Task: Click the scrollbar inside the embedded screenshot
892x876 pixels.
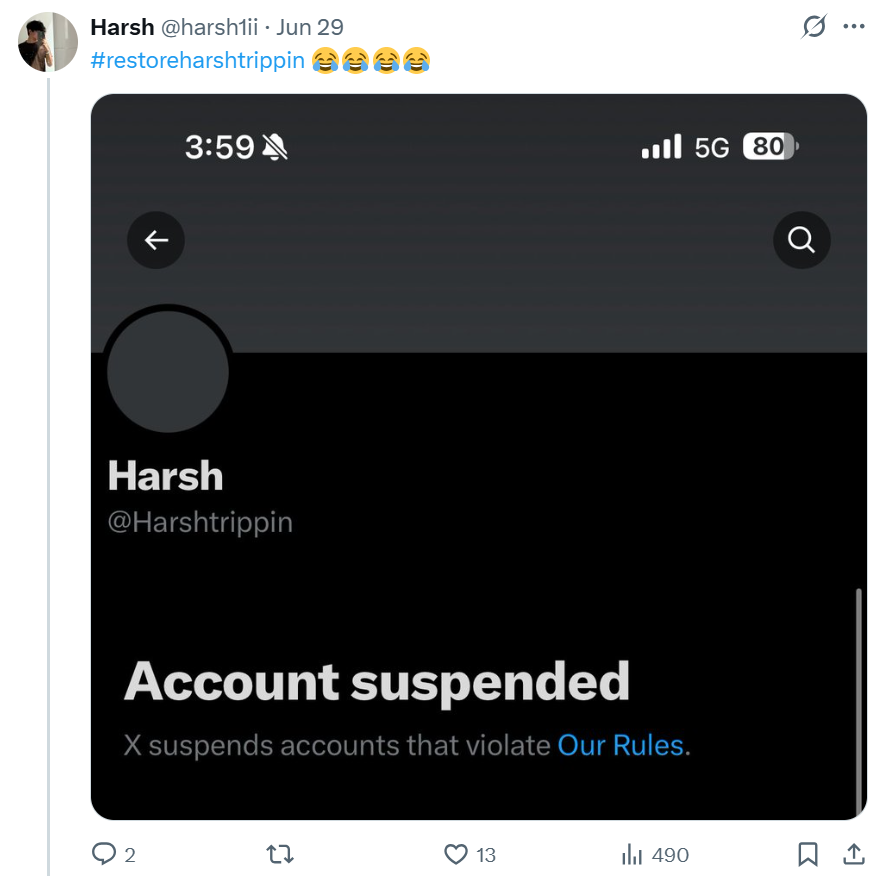Action: point(858,704)
